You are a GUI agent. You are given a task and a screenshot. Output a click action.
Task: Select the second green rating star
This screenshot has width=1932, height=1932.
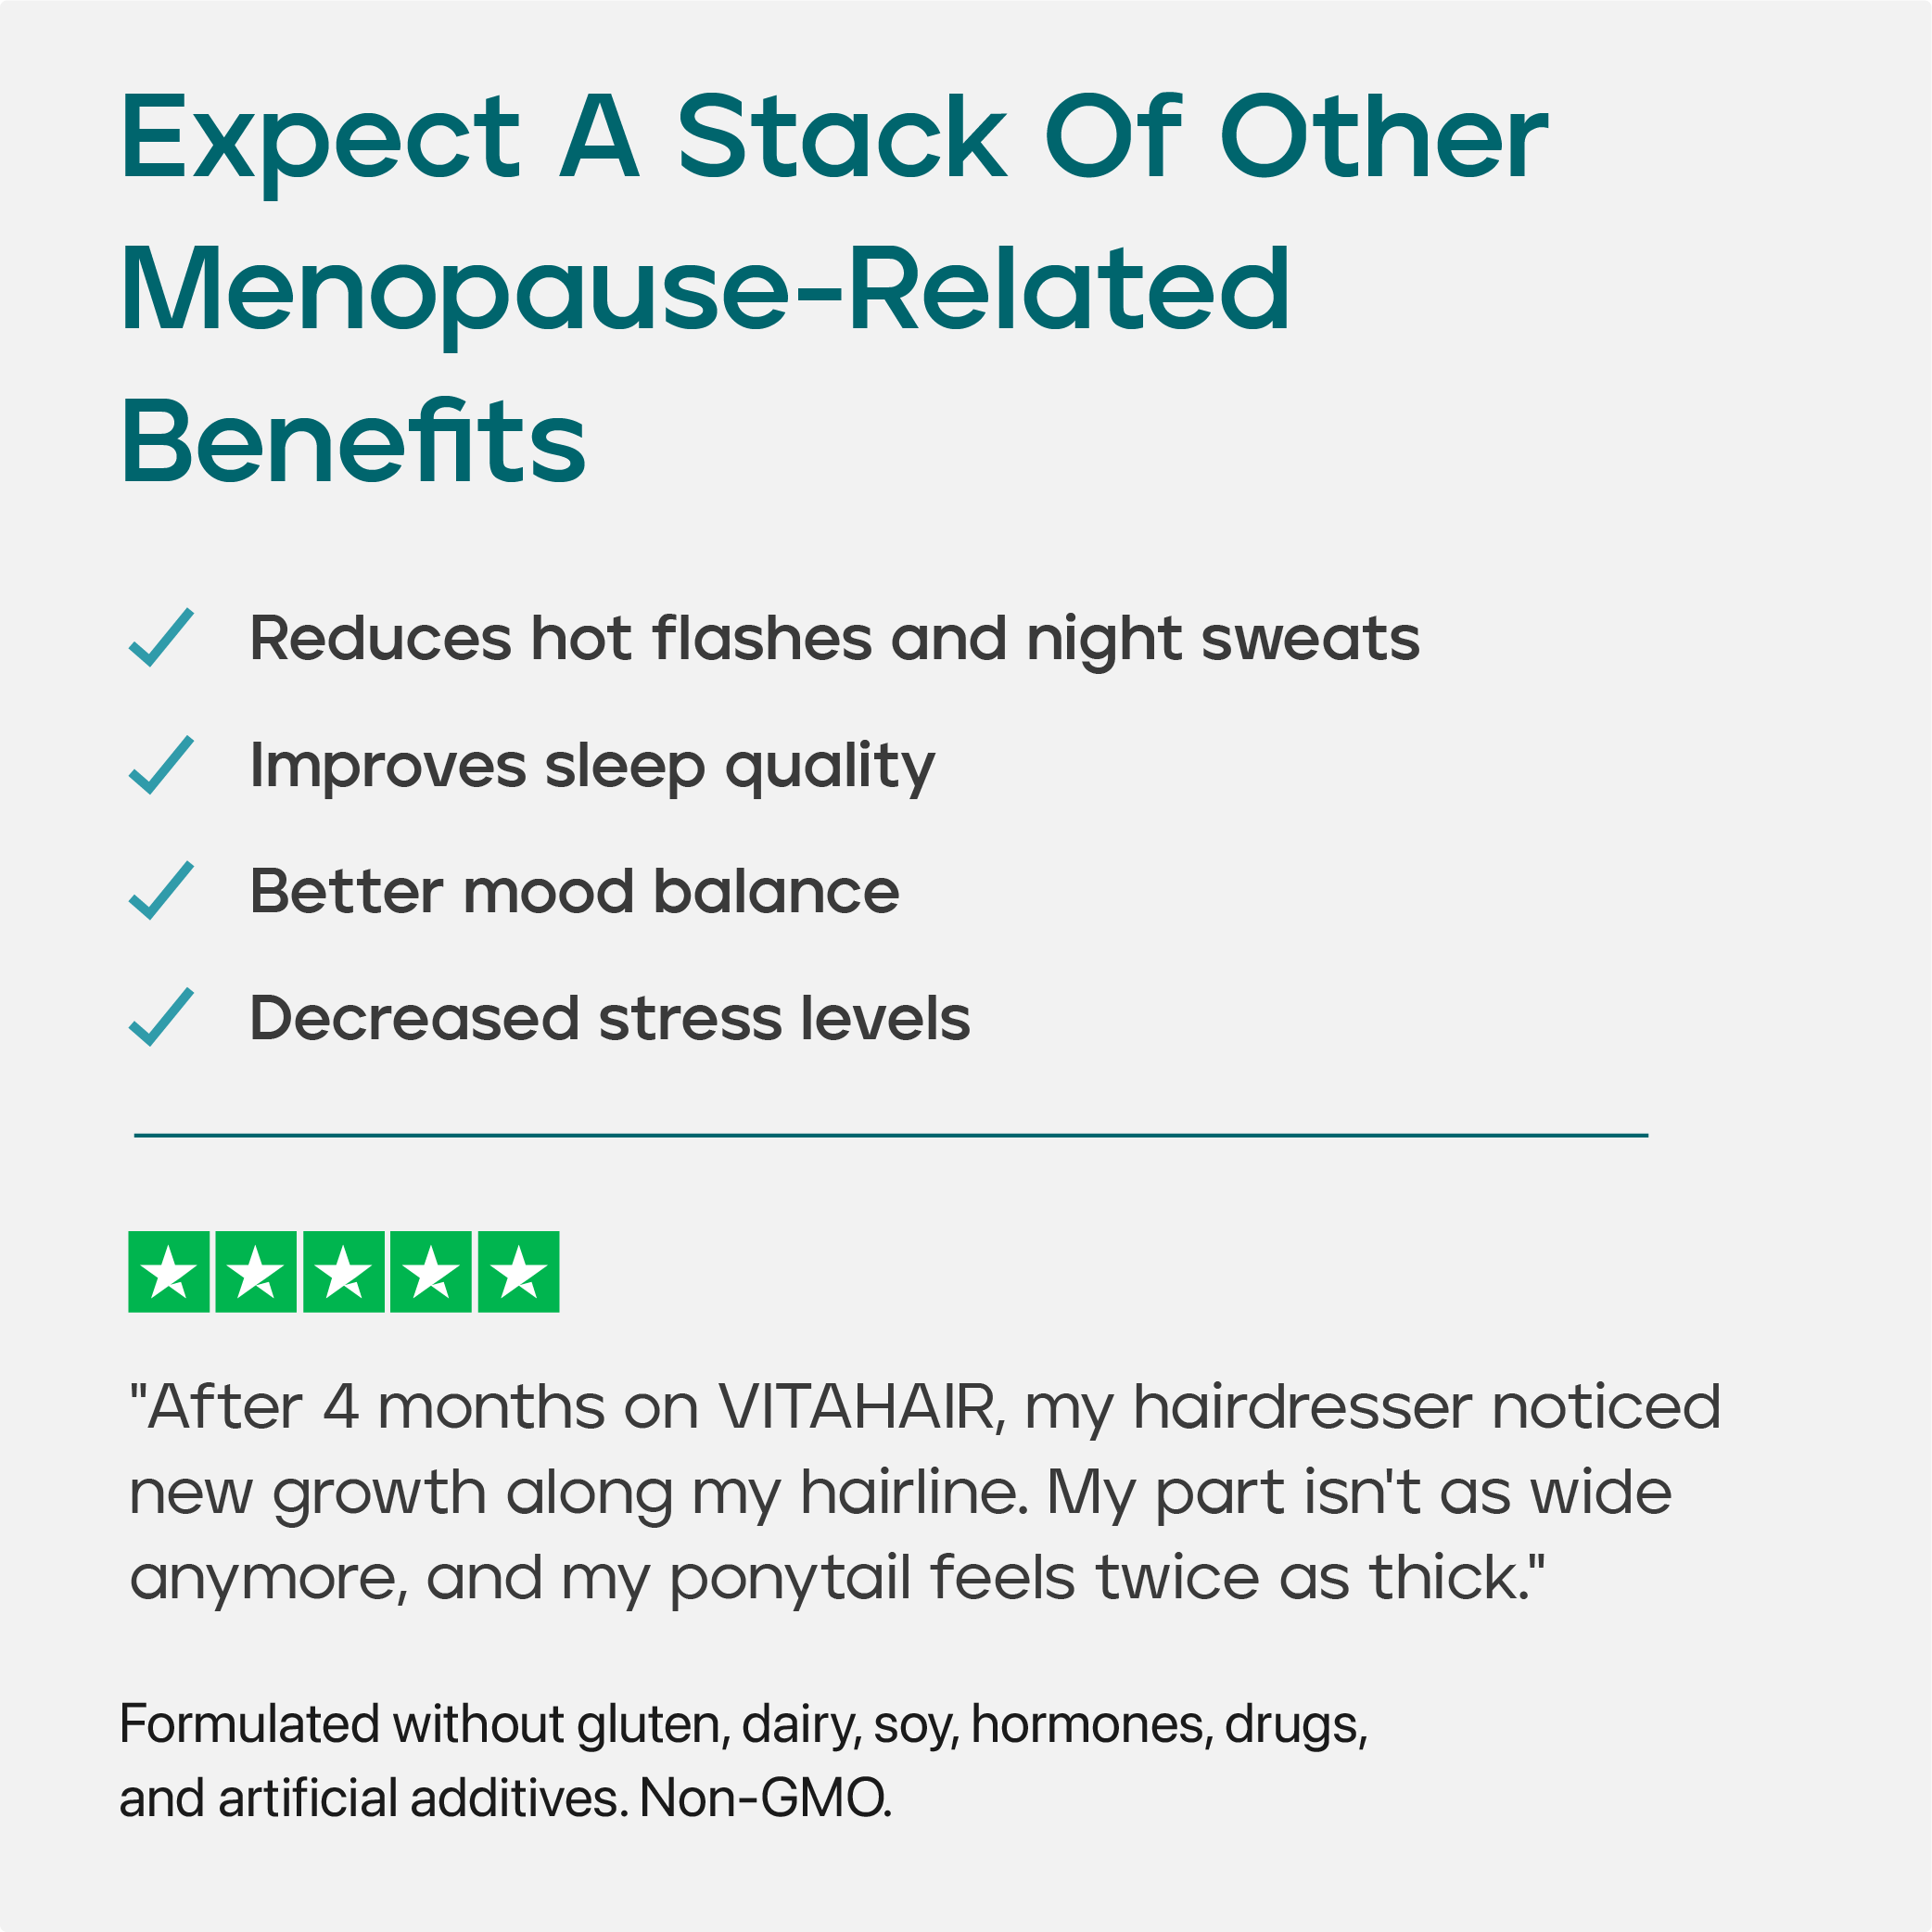click(x=256, y=1272)
